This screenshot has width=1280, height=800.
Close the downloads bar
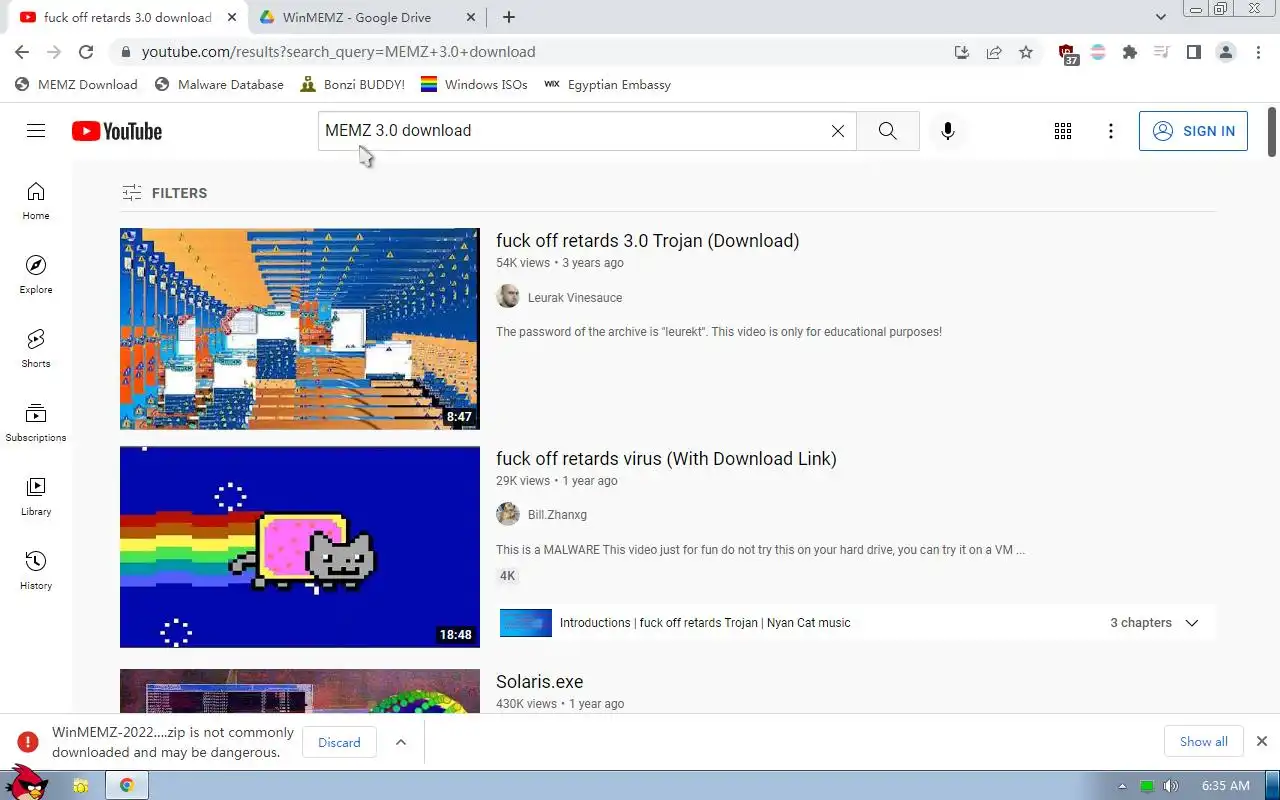[1262, 741]
